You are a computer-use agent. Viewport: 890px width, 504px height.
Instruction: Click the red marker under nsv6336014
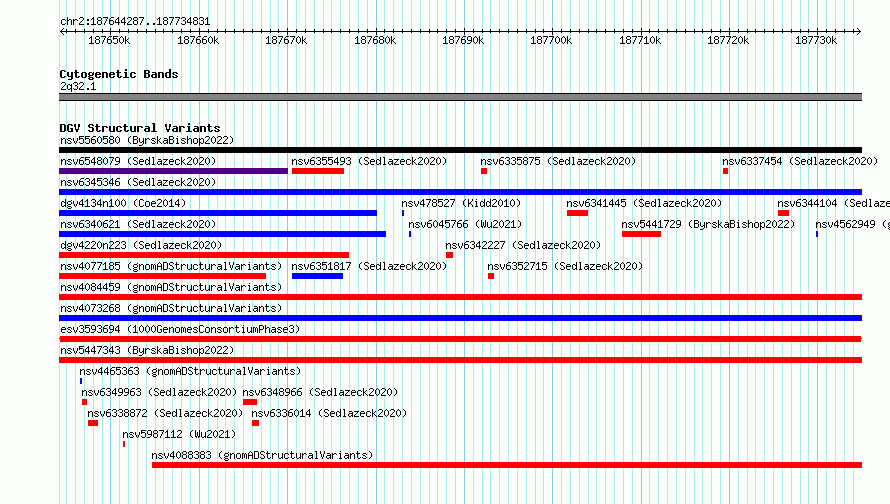pos(255,423)
